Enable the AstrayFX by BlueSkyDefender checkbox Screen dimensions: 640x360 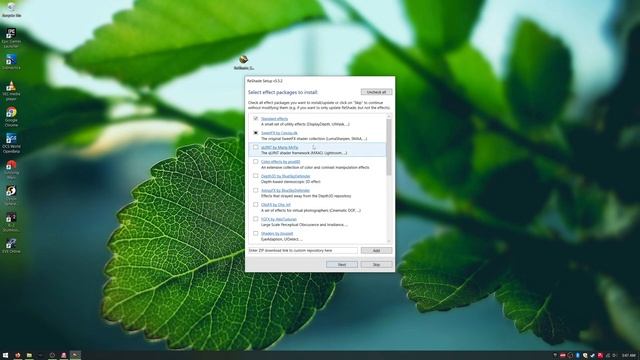click(x=256, y=190)
